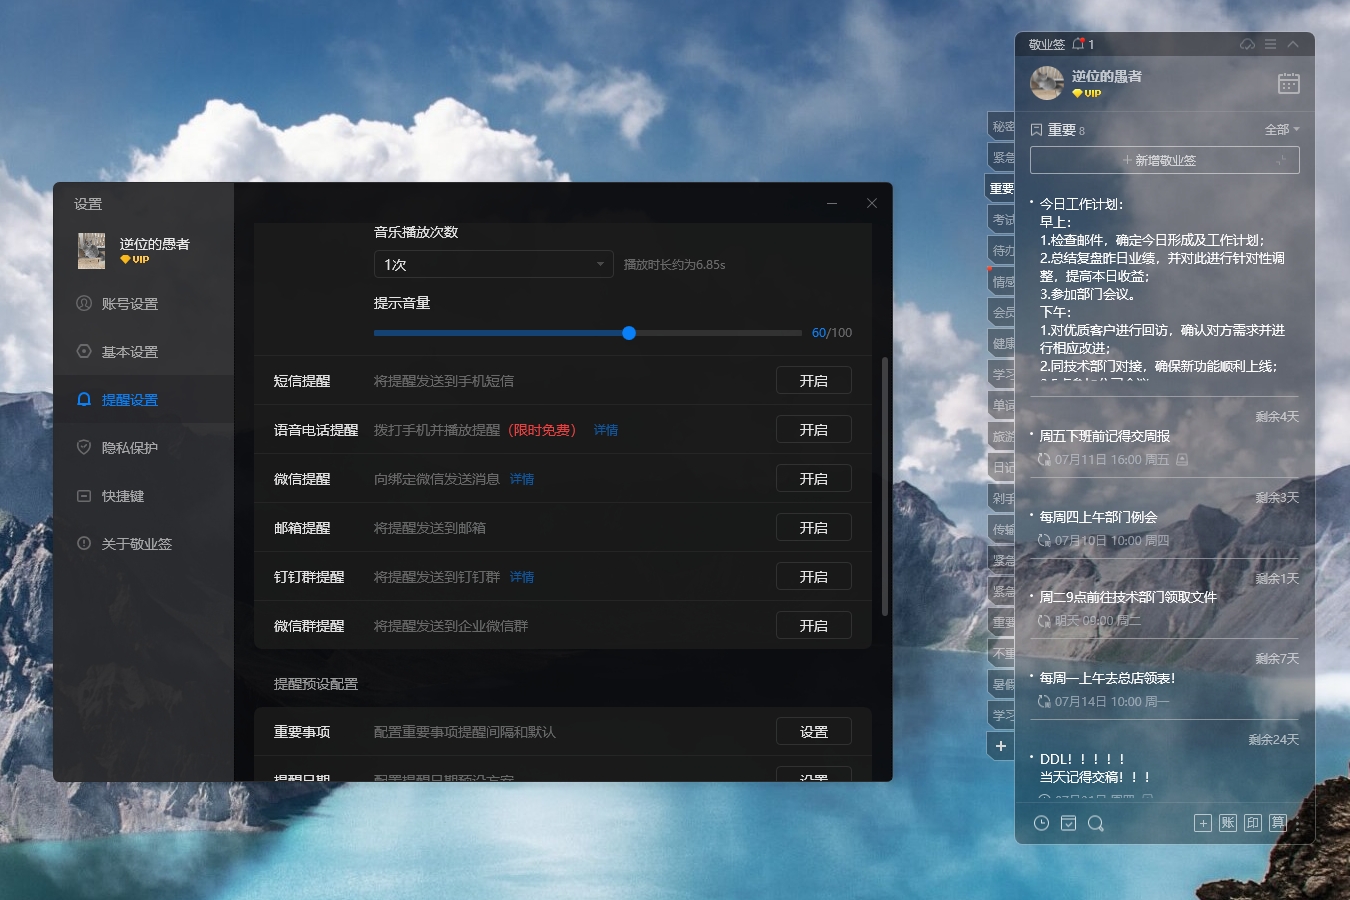This screenshot has height=900, width=1350.
Task: Click the settings window vertical scrollbar
Action: point(885,486)
